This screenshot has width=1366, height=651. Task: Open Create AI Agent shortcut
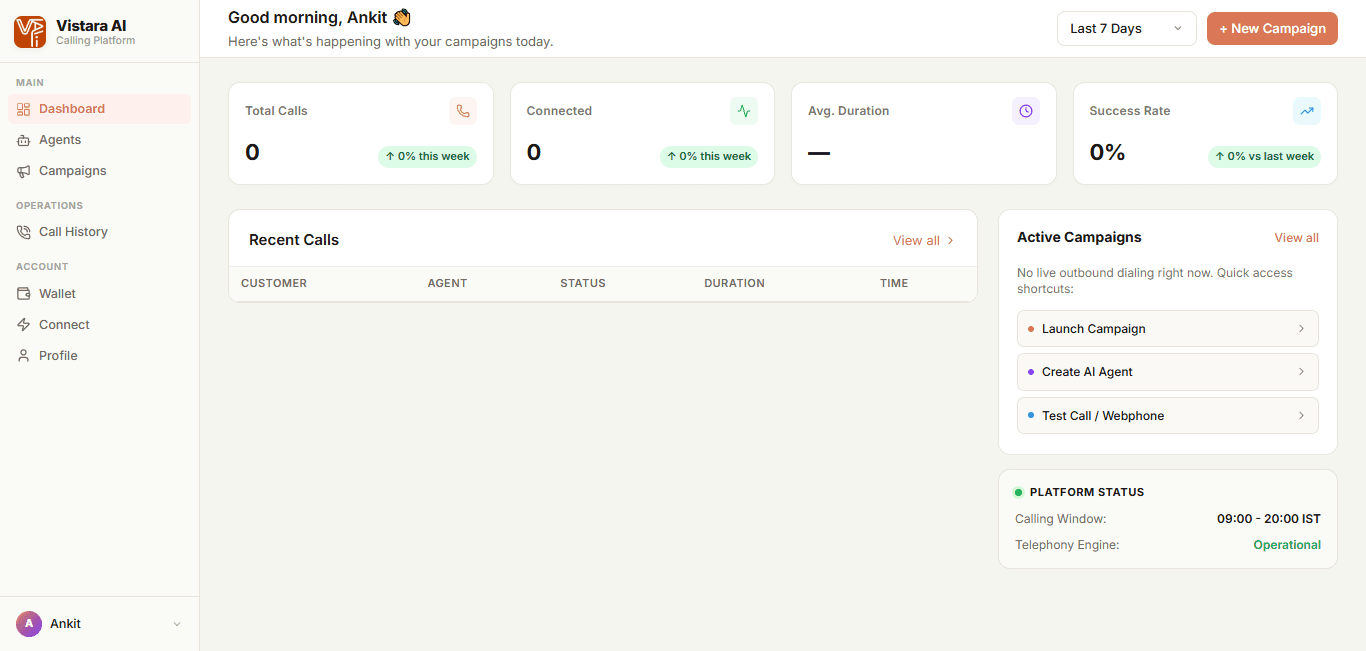(1167, 372)
